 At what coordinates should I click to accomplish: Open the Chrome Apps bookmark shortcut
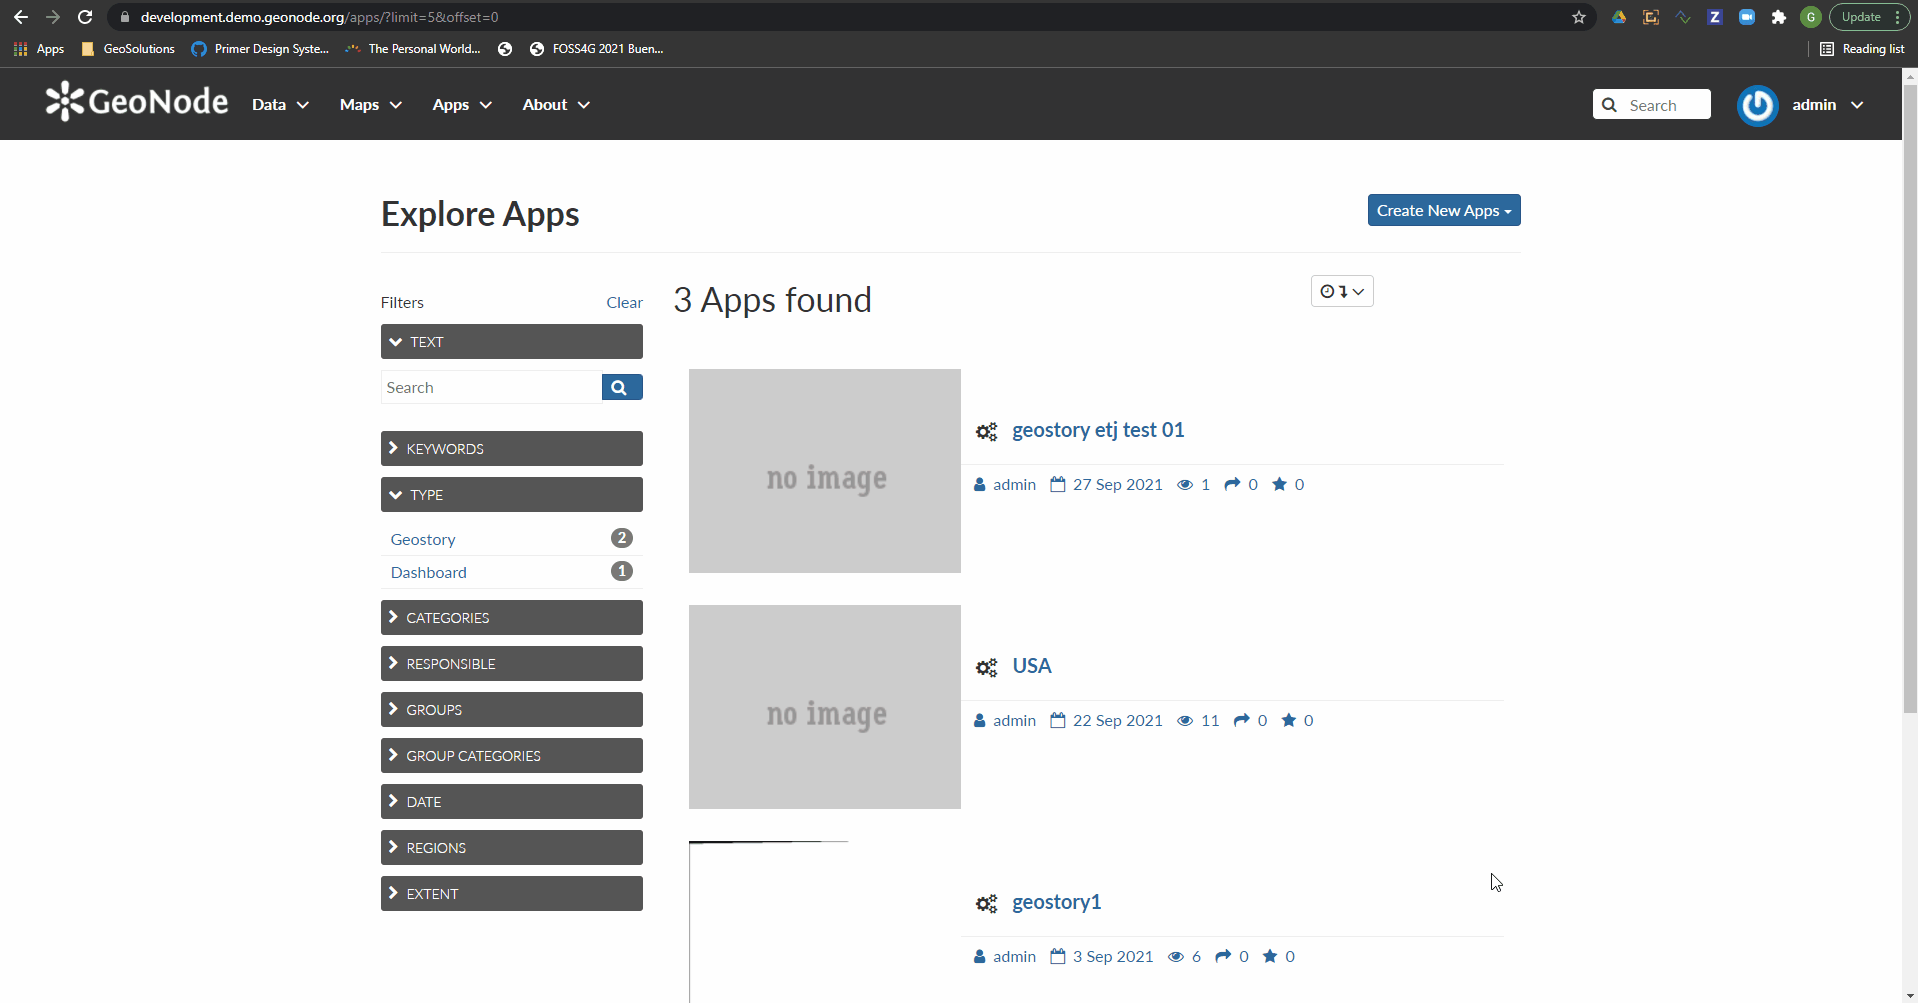pos(39,48)
